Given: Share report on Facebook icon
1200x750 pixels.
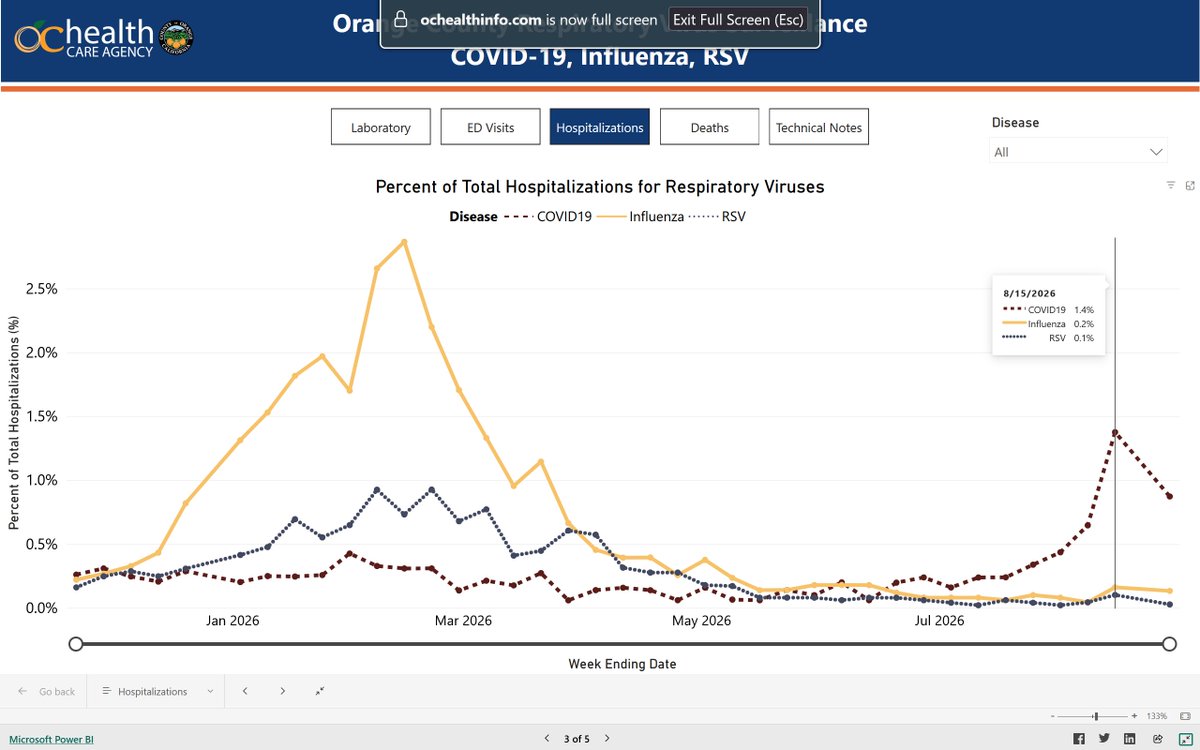Looking at the screenshot, I should tap(1079, 739).
